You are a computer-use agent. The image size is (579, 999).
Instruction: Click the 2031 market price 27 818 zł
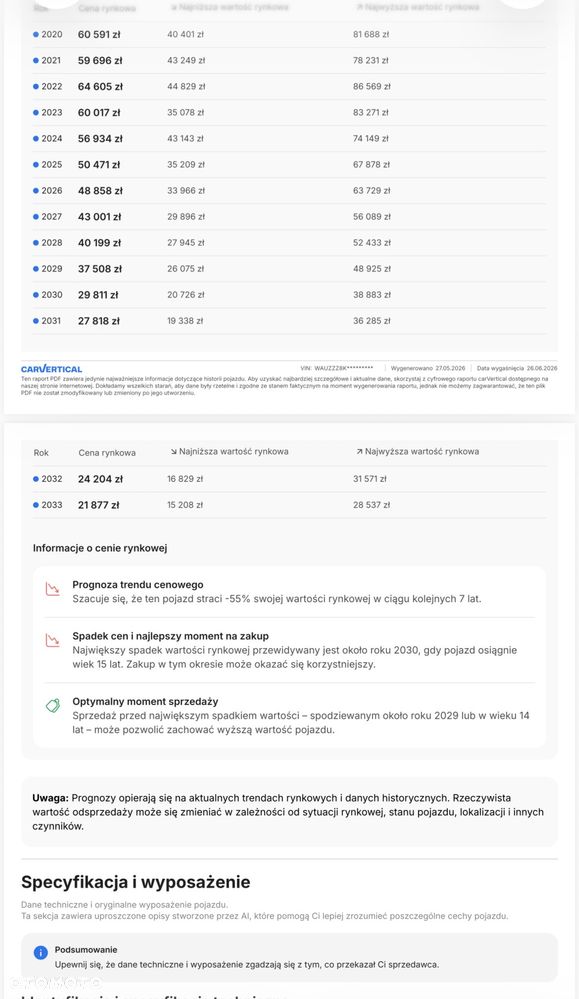coord(99,321)
